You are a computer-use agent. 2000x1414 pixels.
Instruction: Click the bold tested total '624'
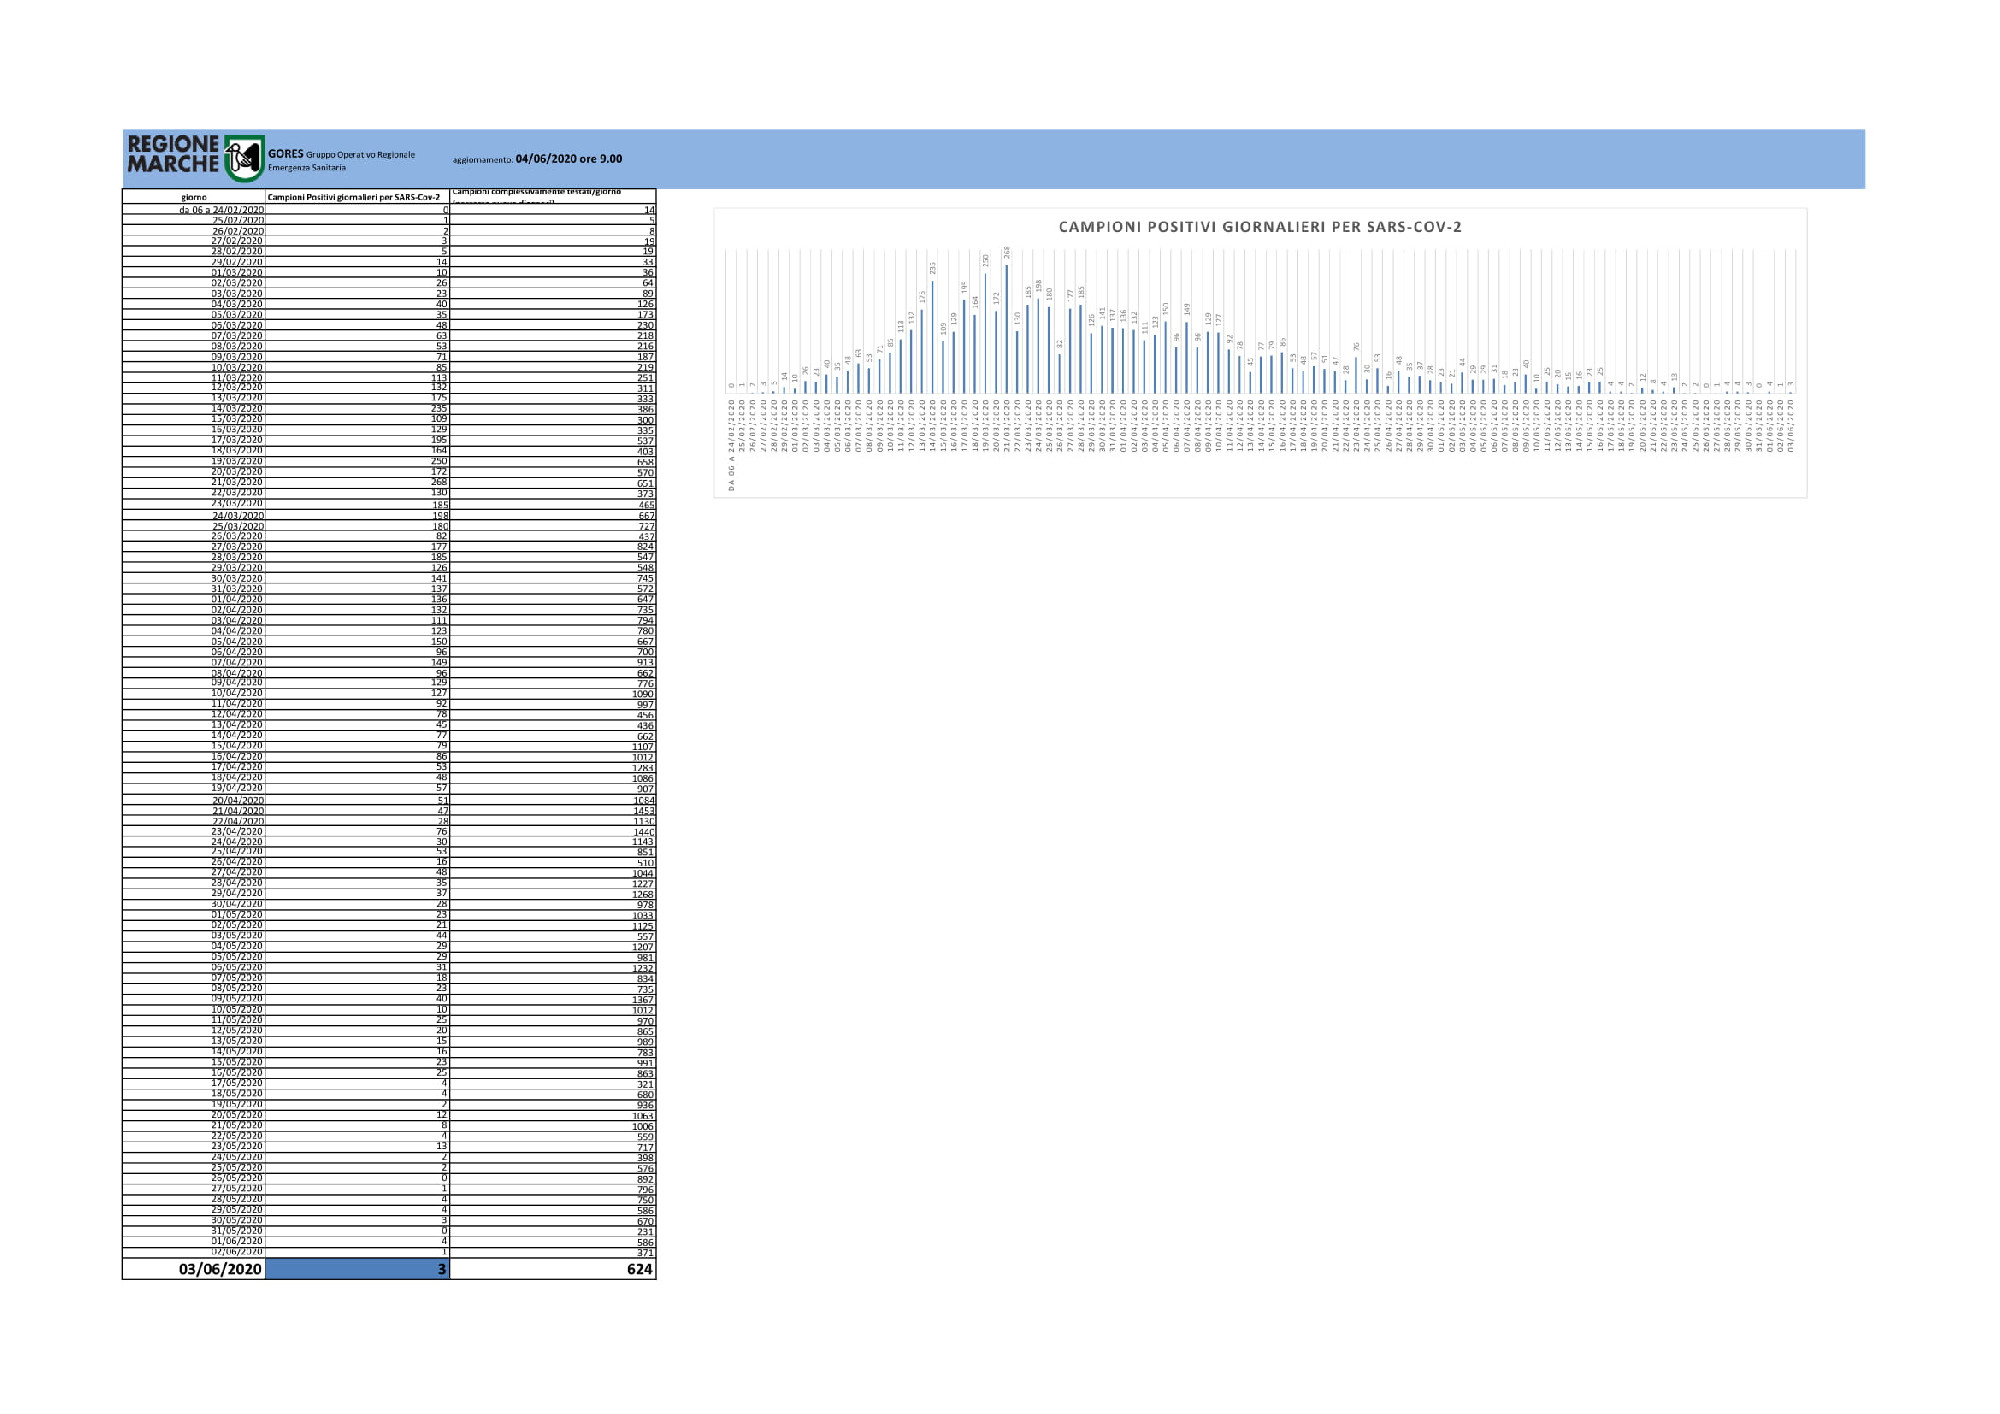coord(639,1269)
